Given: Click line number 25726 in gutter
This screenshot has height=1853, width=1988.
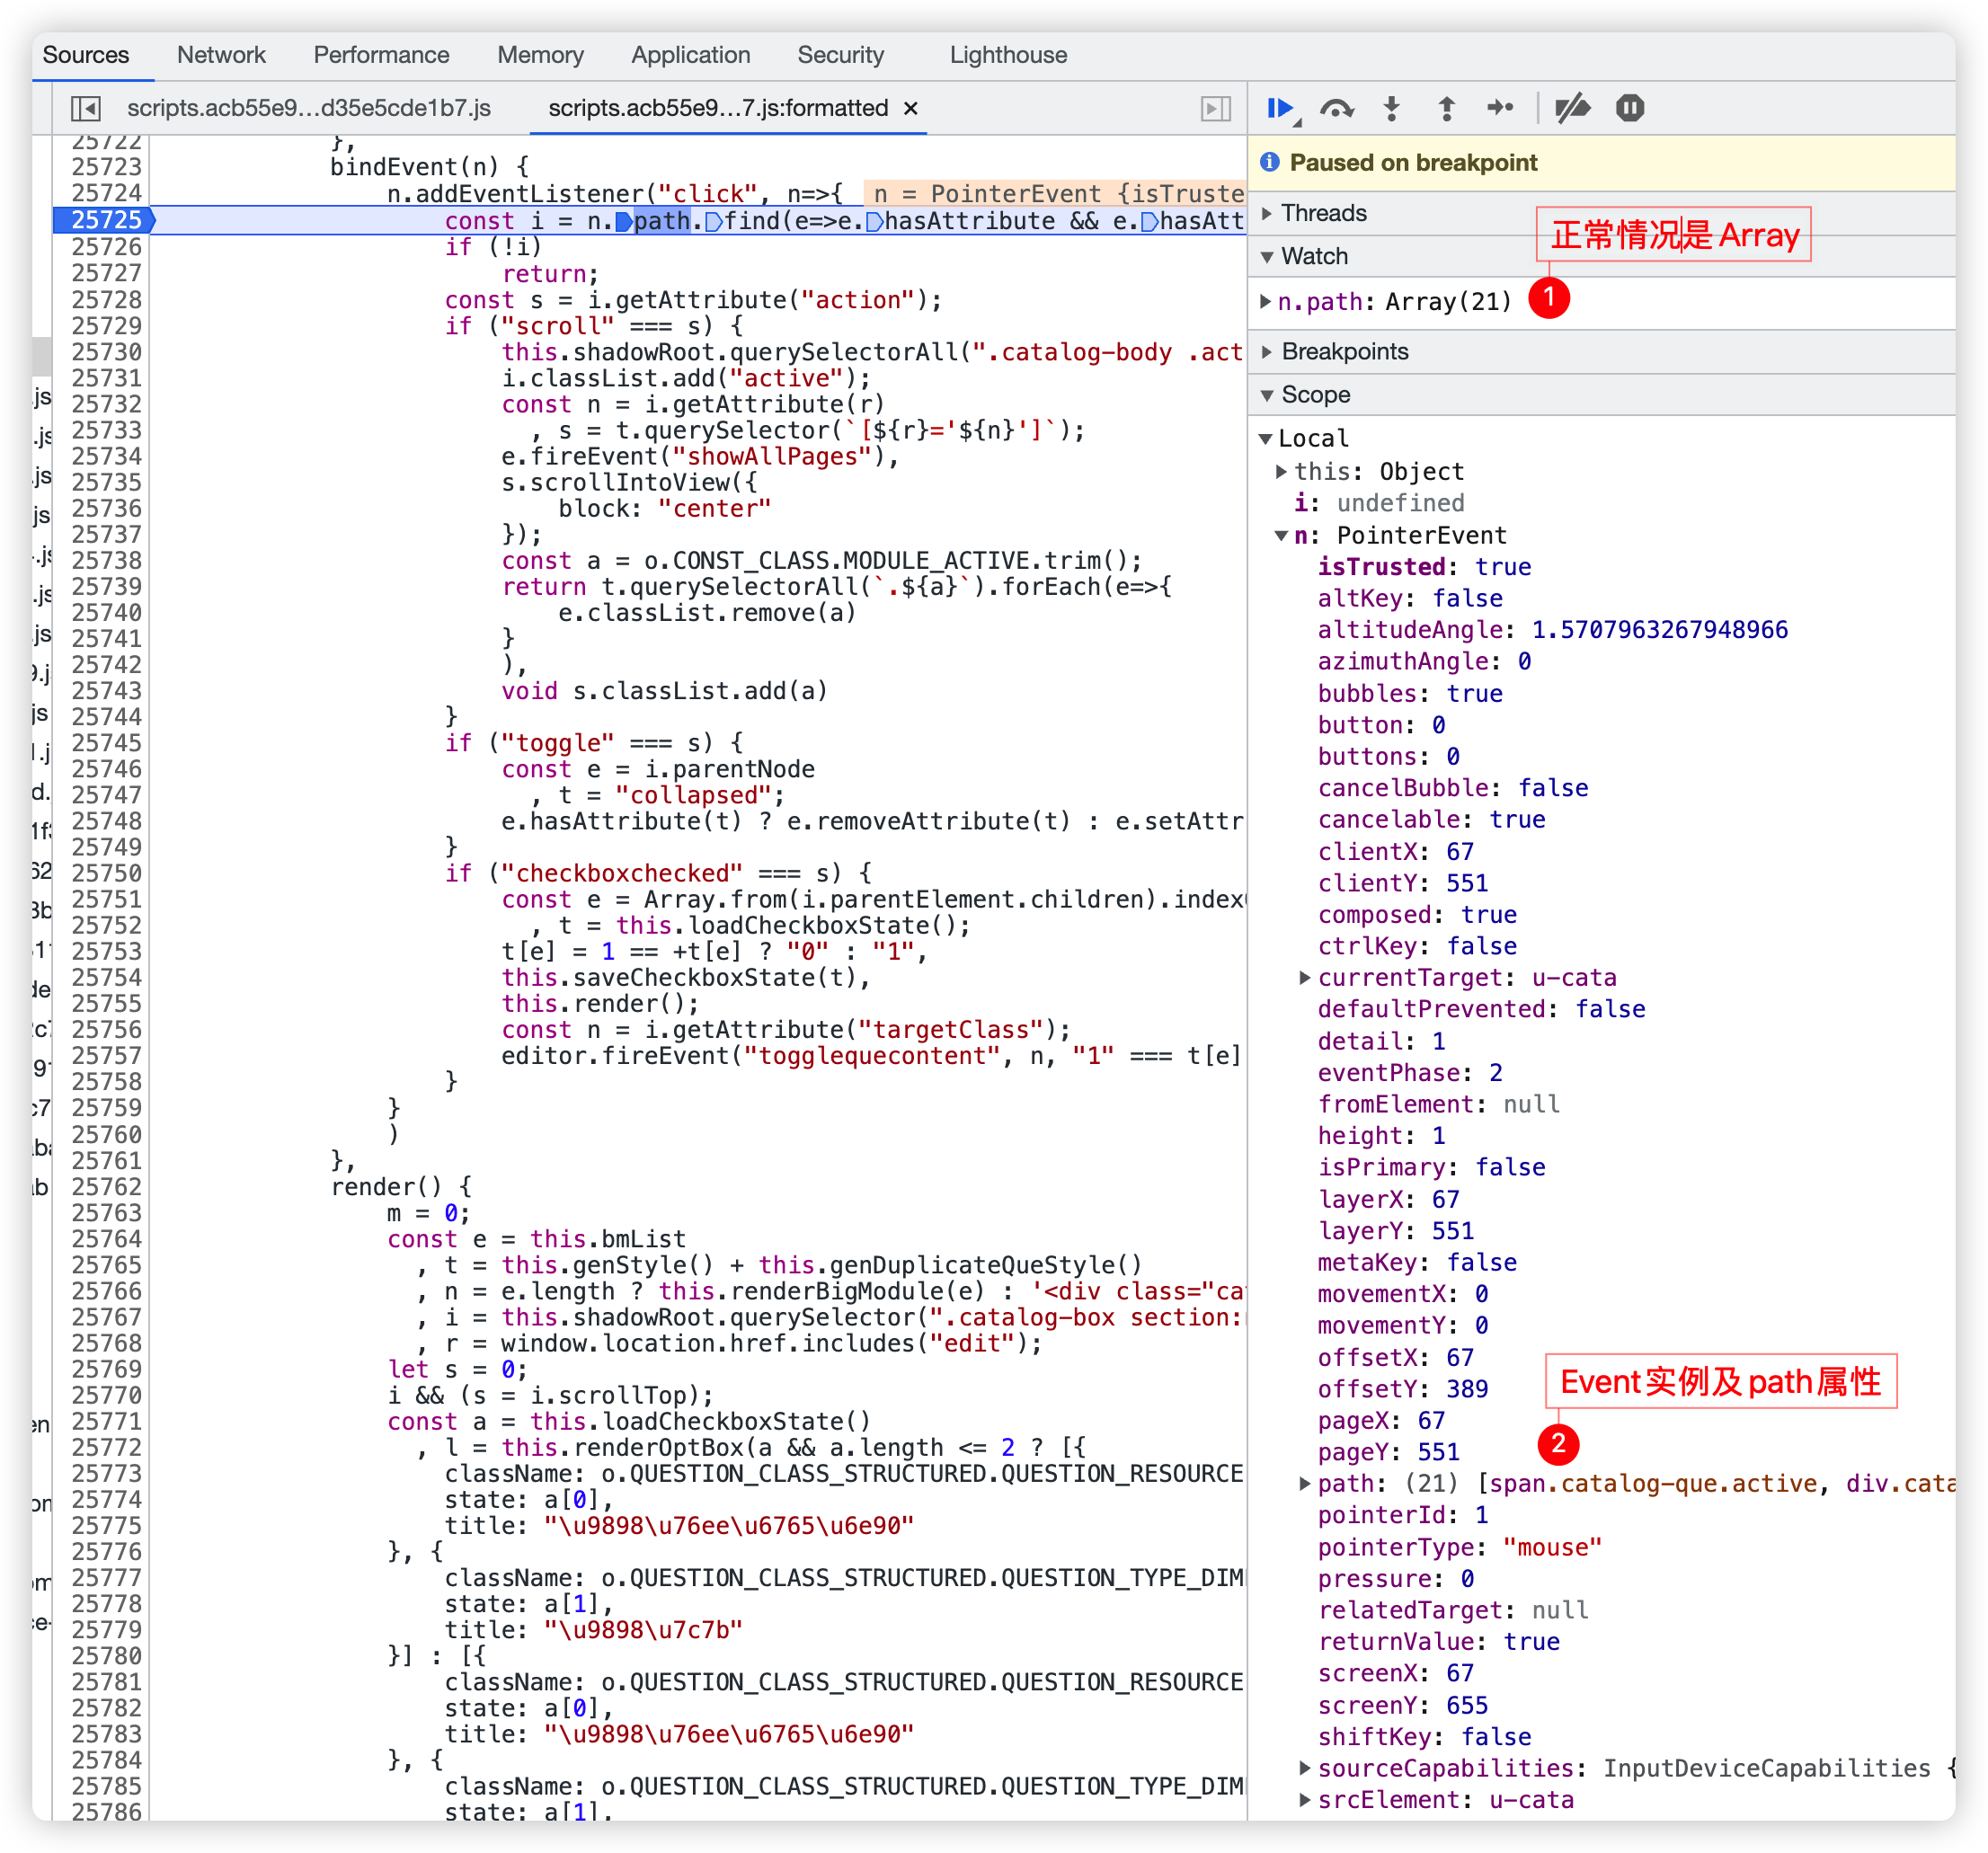Looking at the screenshot, I should (x=106, y=247).
